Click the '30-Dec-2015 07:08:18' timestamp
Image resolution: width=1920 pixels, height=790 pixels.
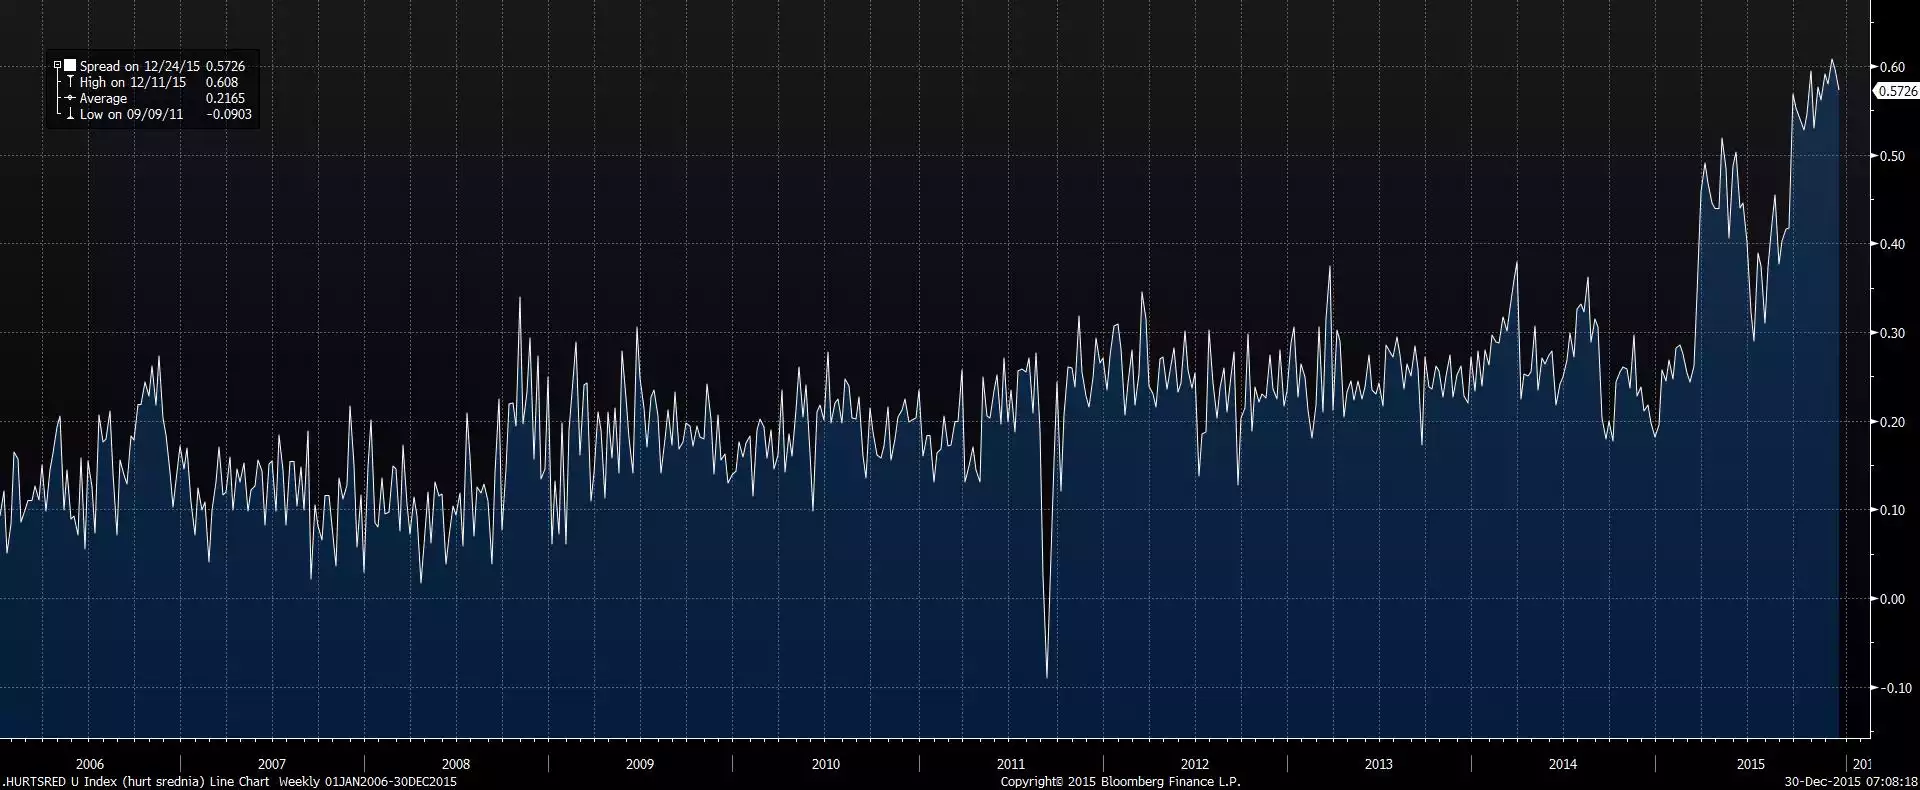[x=1851, y=782]
